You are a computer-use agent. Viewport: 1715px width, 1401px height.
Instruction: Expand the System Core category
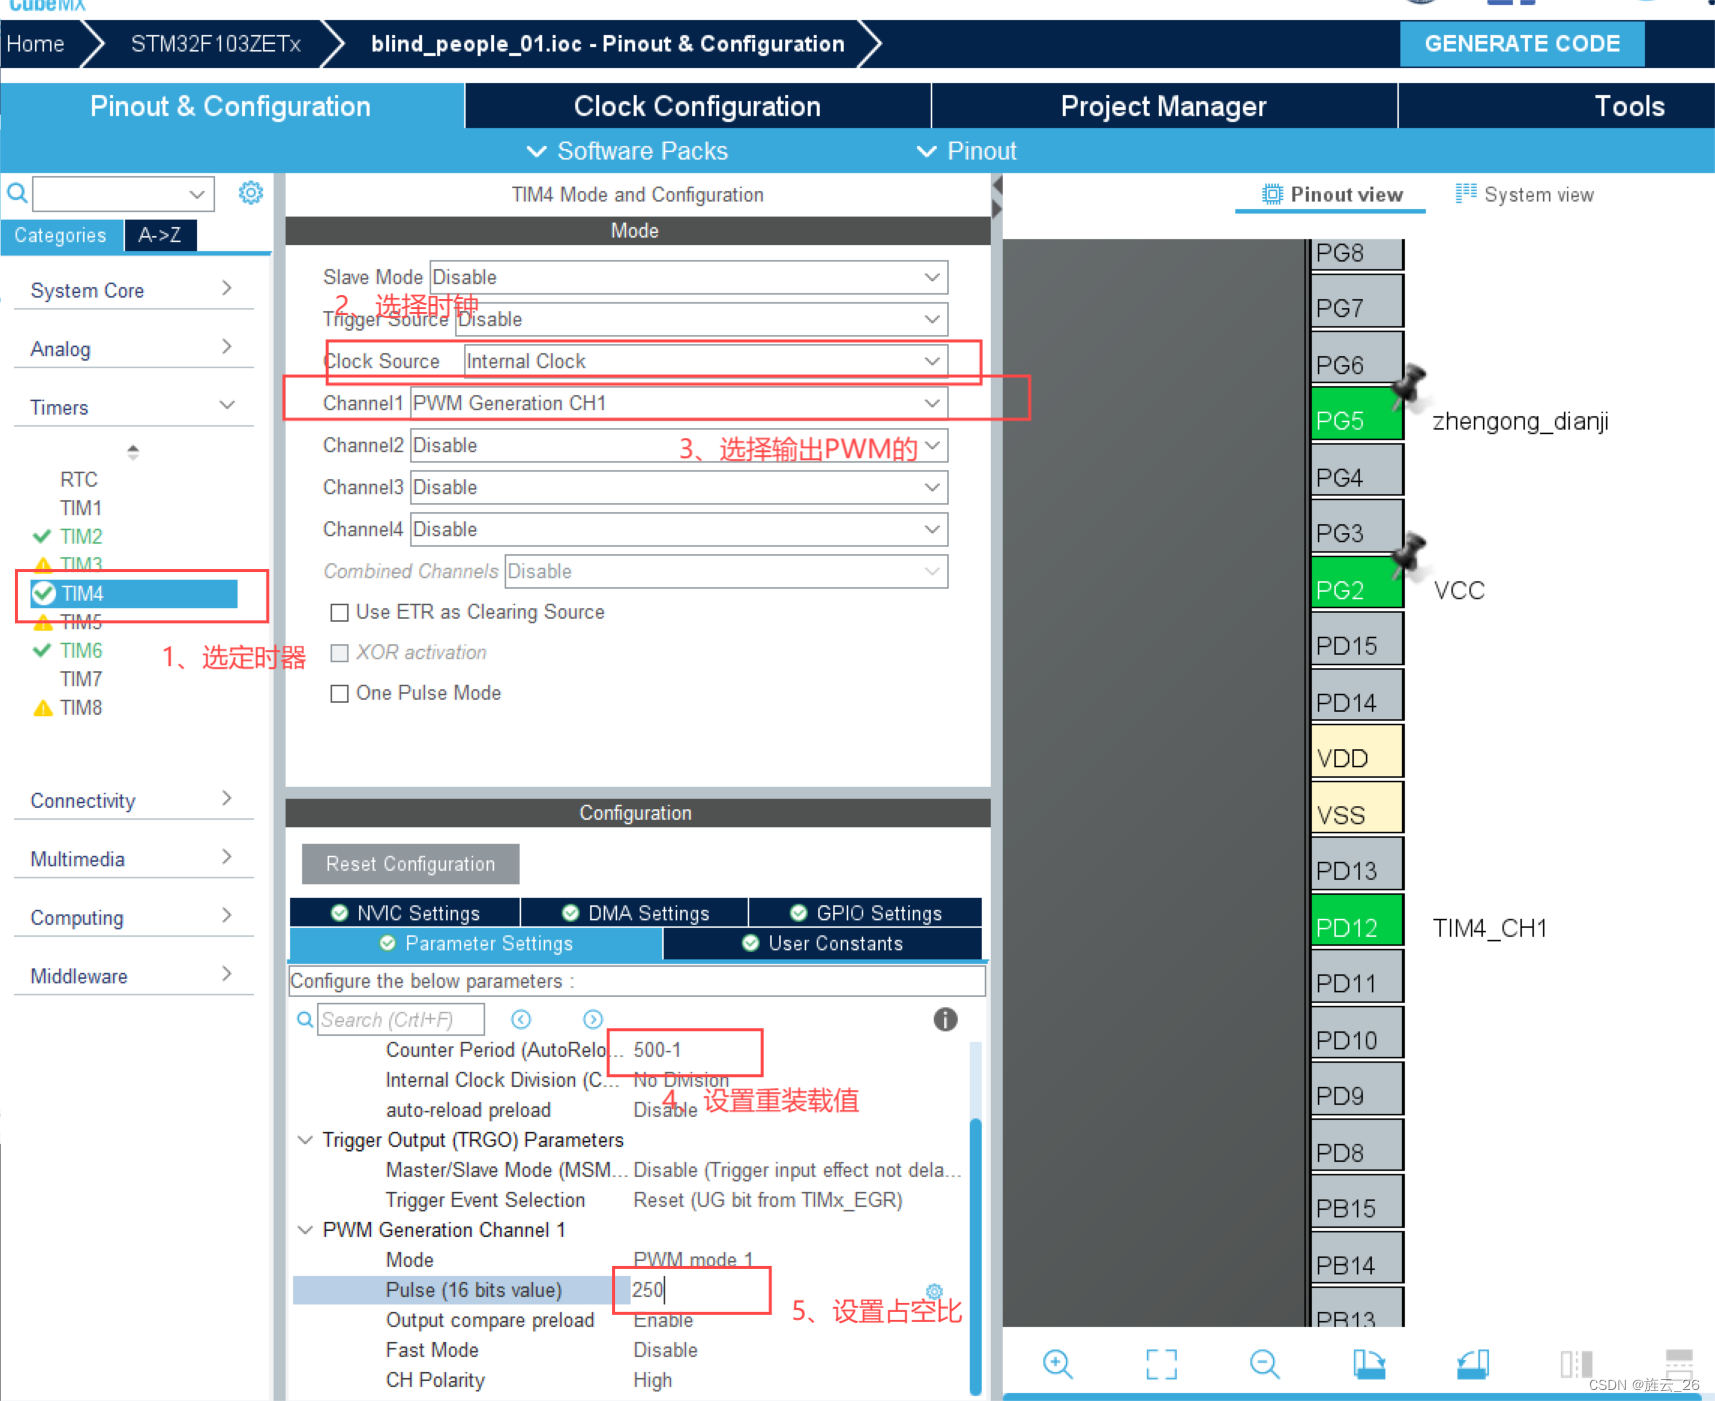[133, 290]
